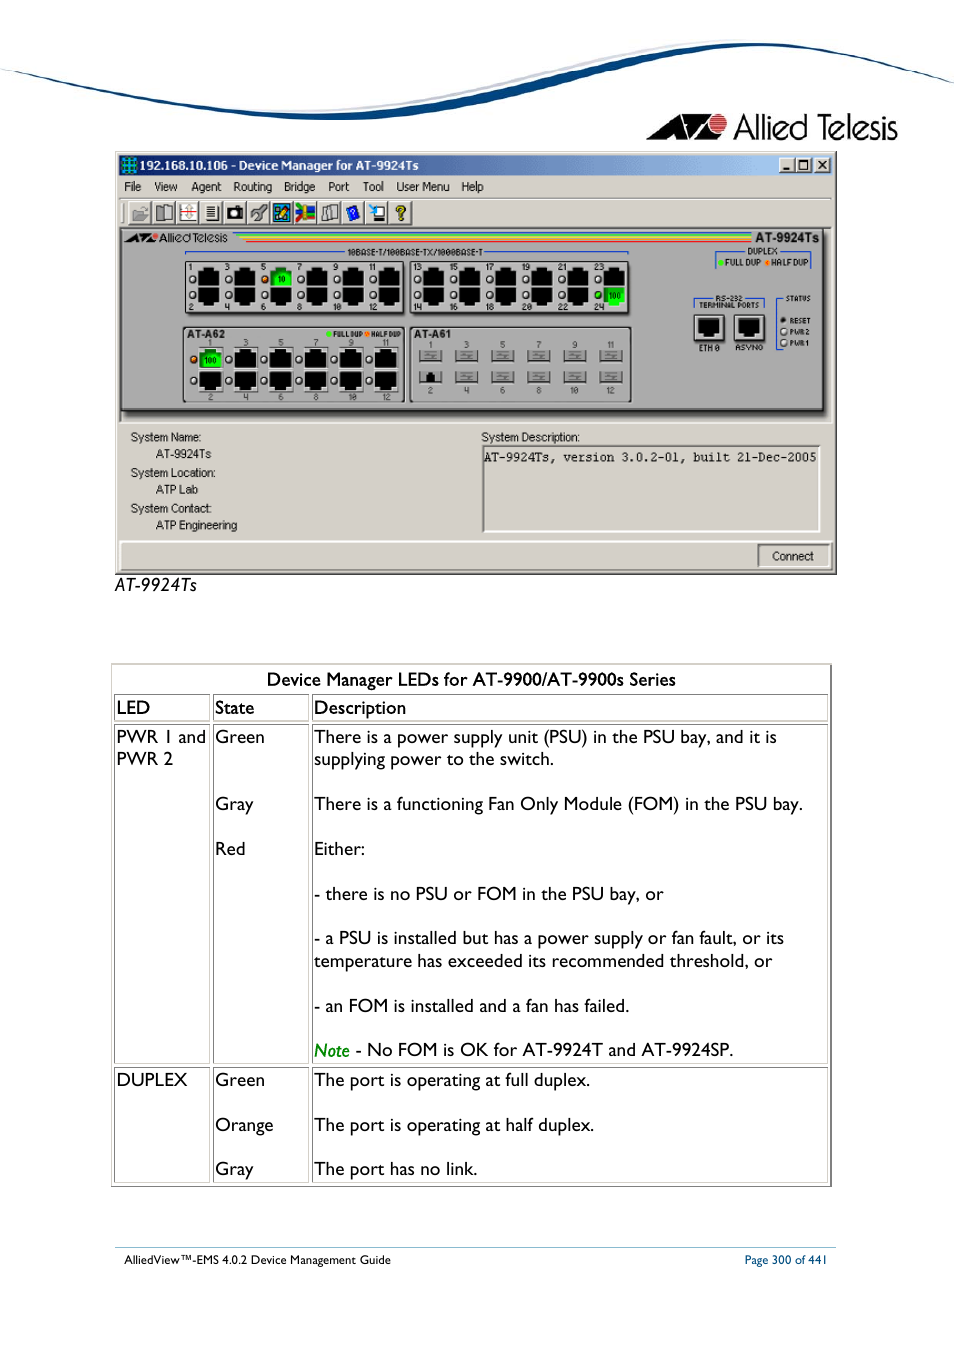Click the text list toolbar icon
The height and width of the screenshot is (1351, 954).
point(211,213)
